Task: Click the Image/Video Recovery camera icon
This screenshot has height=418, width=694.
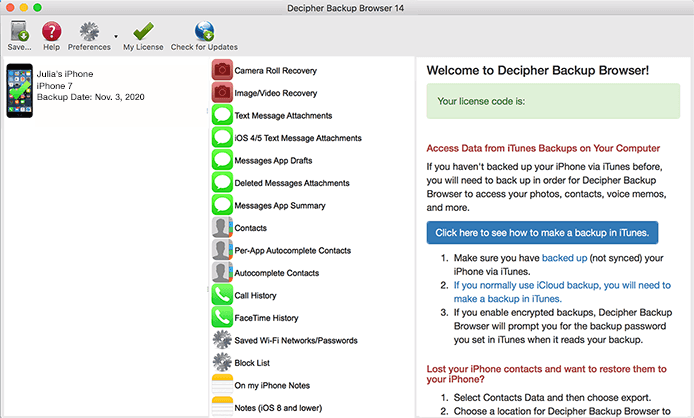Action: pos(222,93)
